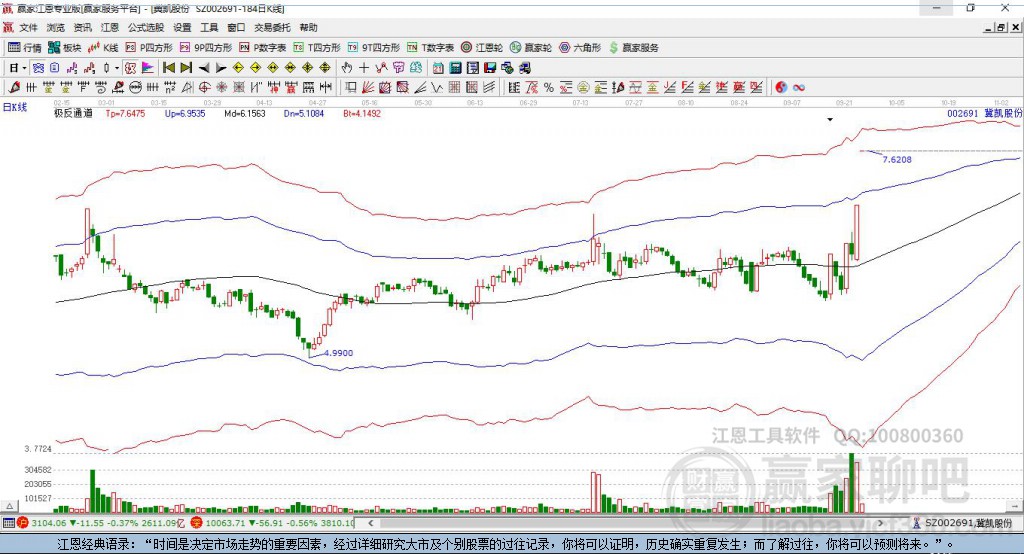Select the crosshair plus cursor icon
1024x554 pixels.
[364, 68]
